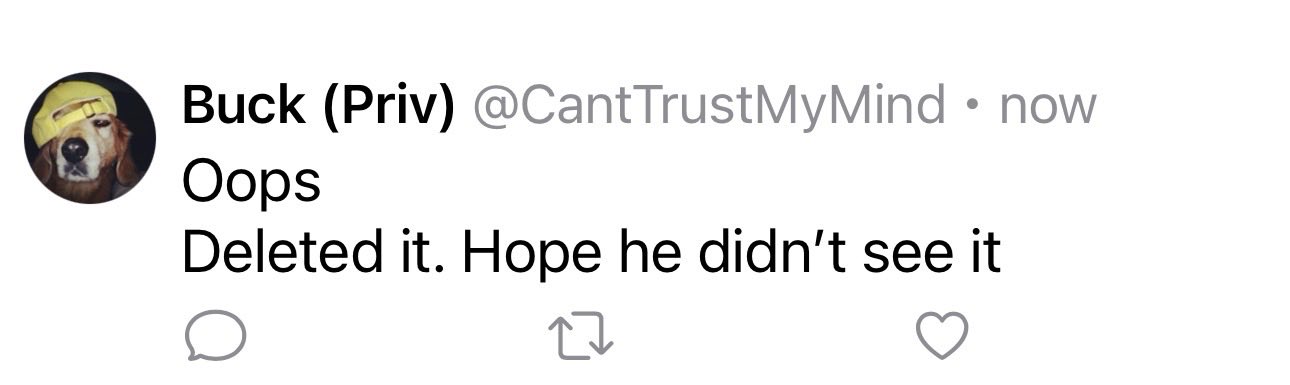Retweet Buck's post with the arrows icon
Screen dimensions: 1290x385
point(580,335)
